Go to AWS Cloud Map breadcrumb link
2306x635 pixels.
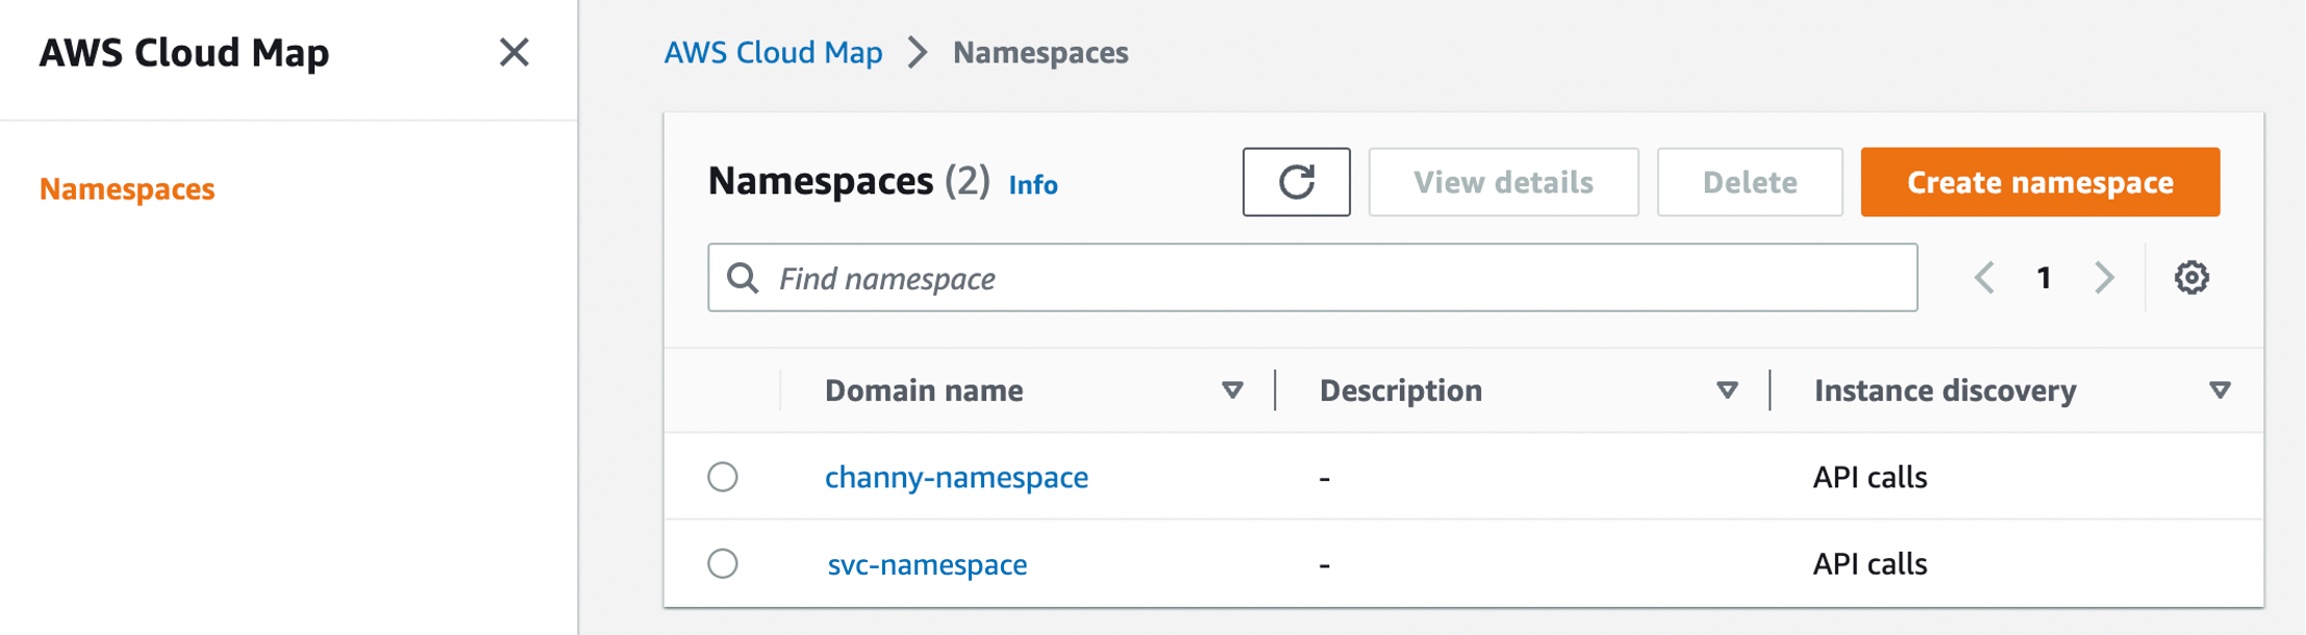point(773,52)
